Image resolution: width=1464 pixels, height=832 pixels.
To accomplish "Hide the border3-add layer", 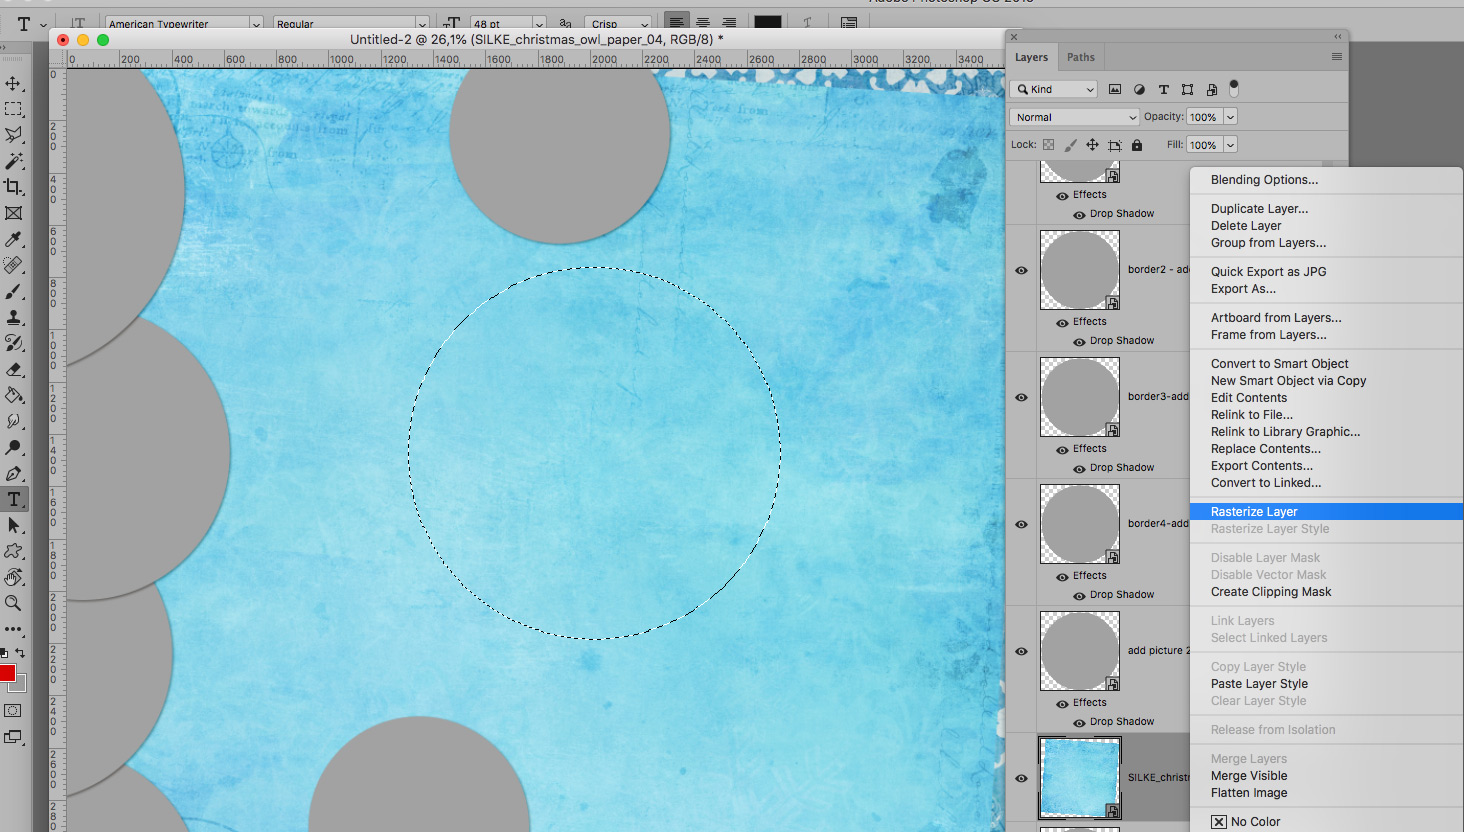I will pos(1021,397).
